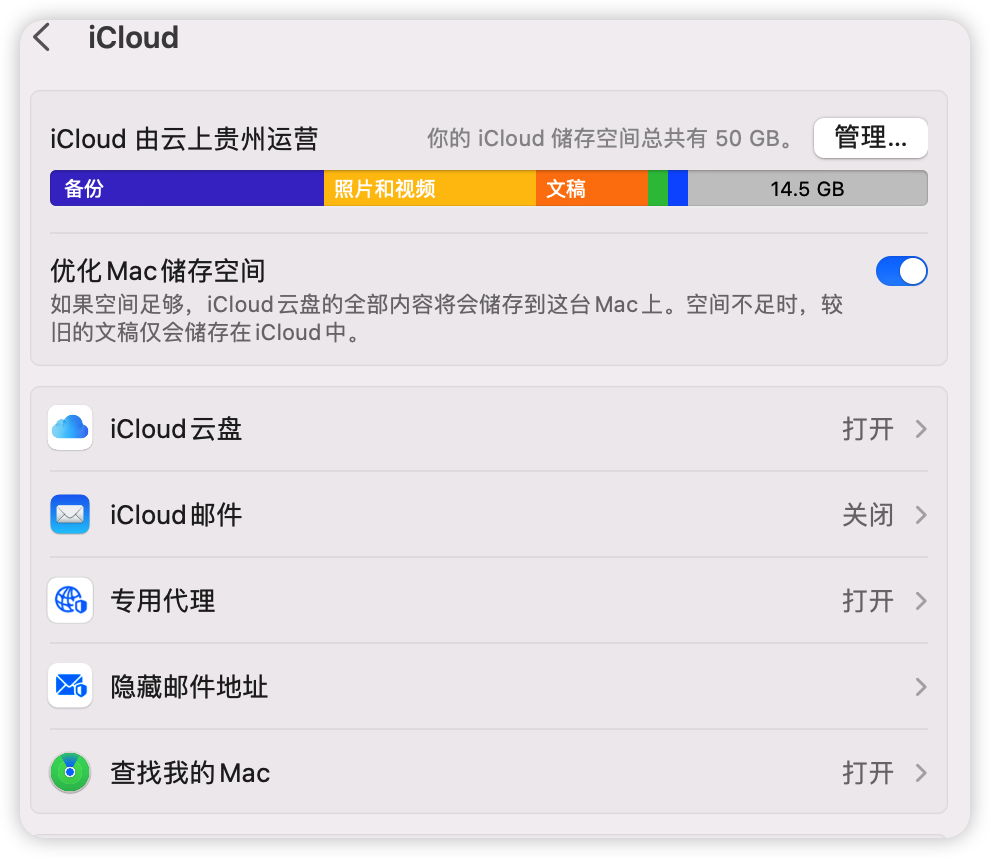Click the 打开 label beside iCloud云盘

[869, 428]
